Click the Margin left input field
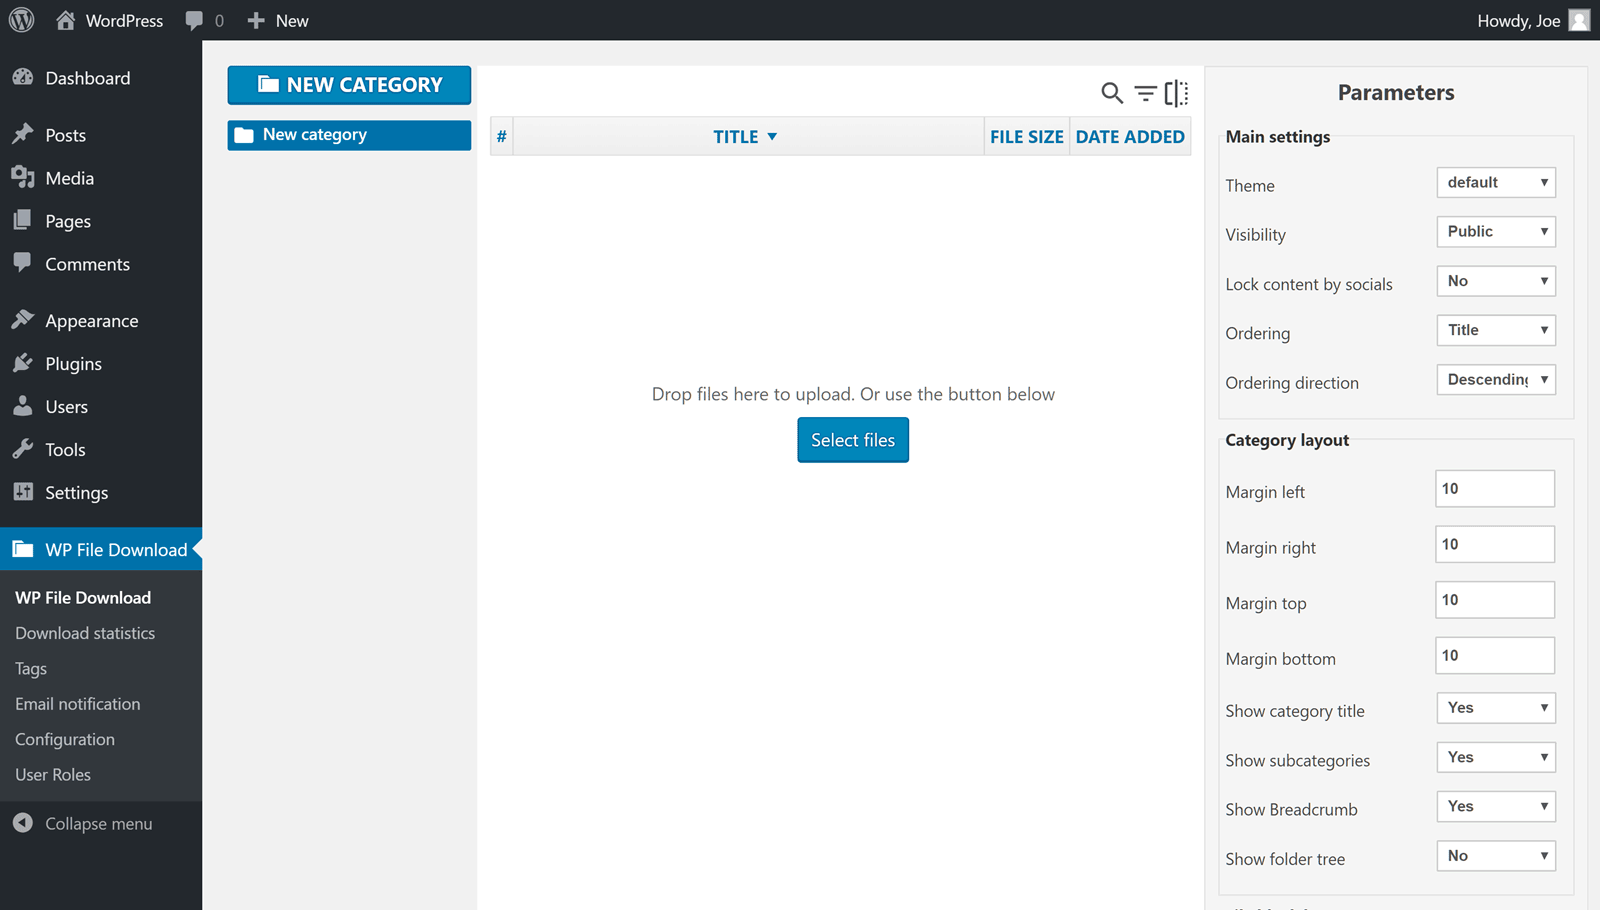The width and height of the screenshot is (1600, 910). pos(1495,489)
